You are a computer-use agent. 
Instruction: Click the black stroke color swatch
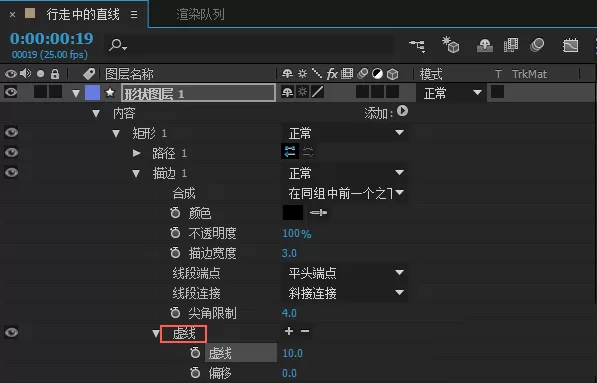pyautogui.click(x=293, y=212)
